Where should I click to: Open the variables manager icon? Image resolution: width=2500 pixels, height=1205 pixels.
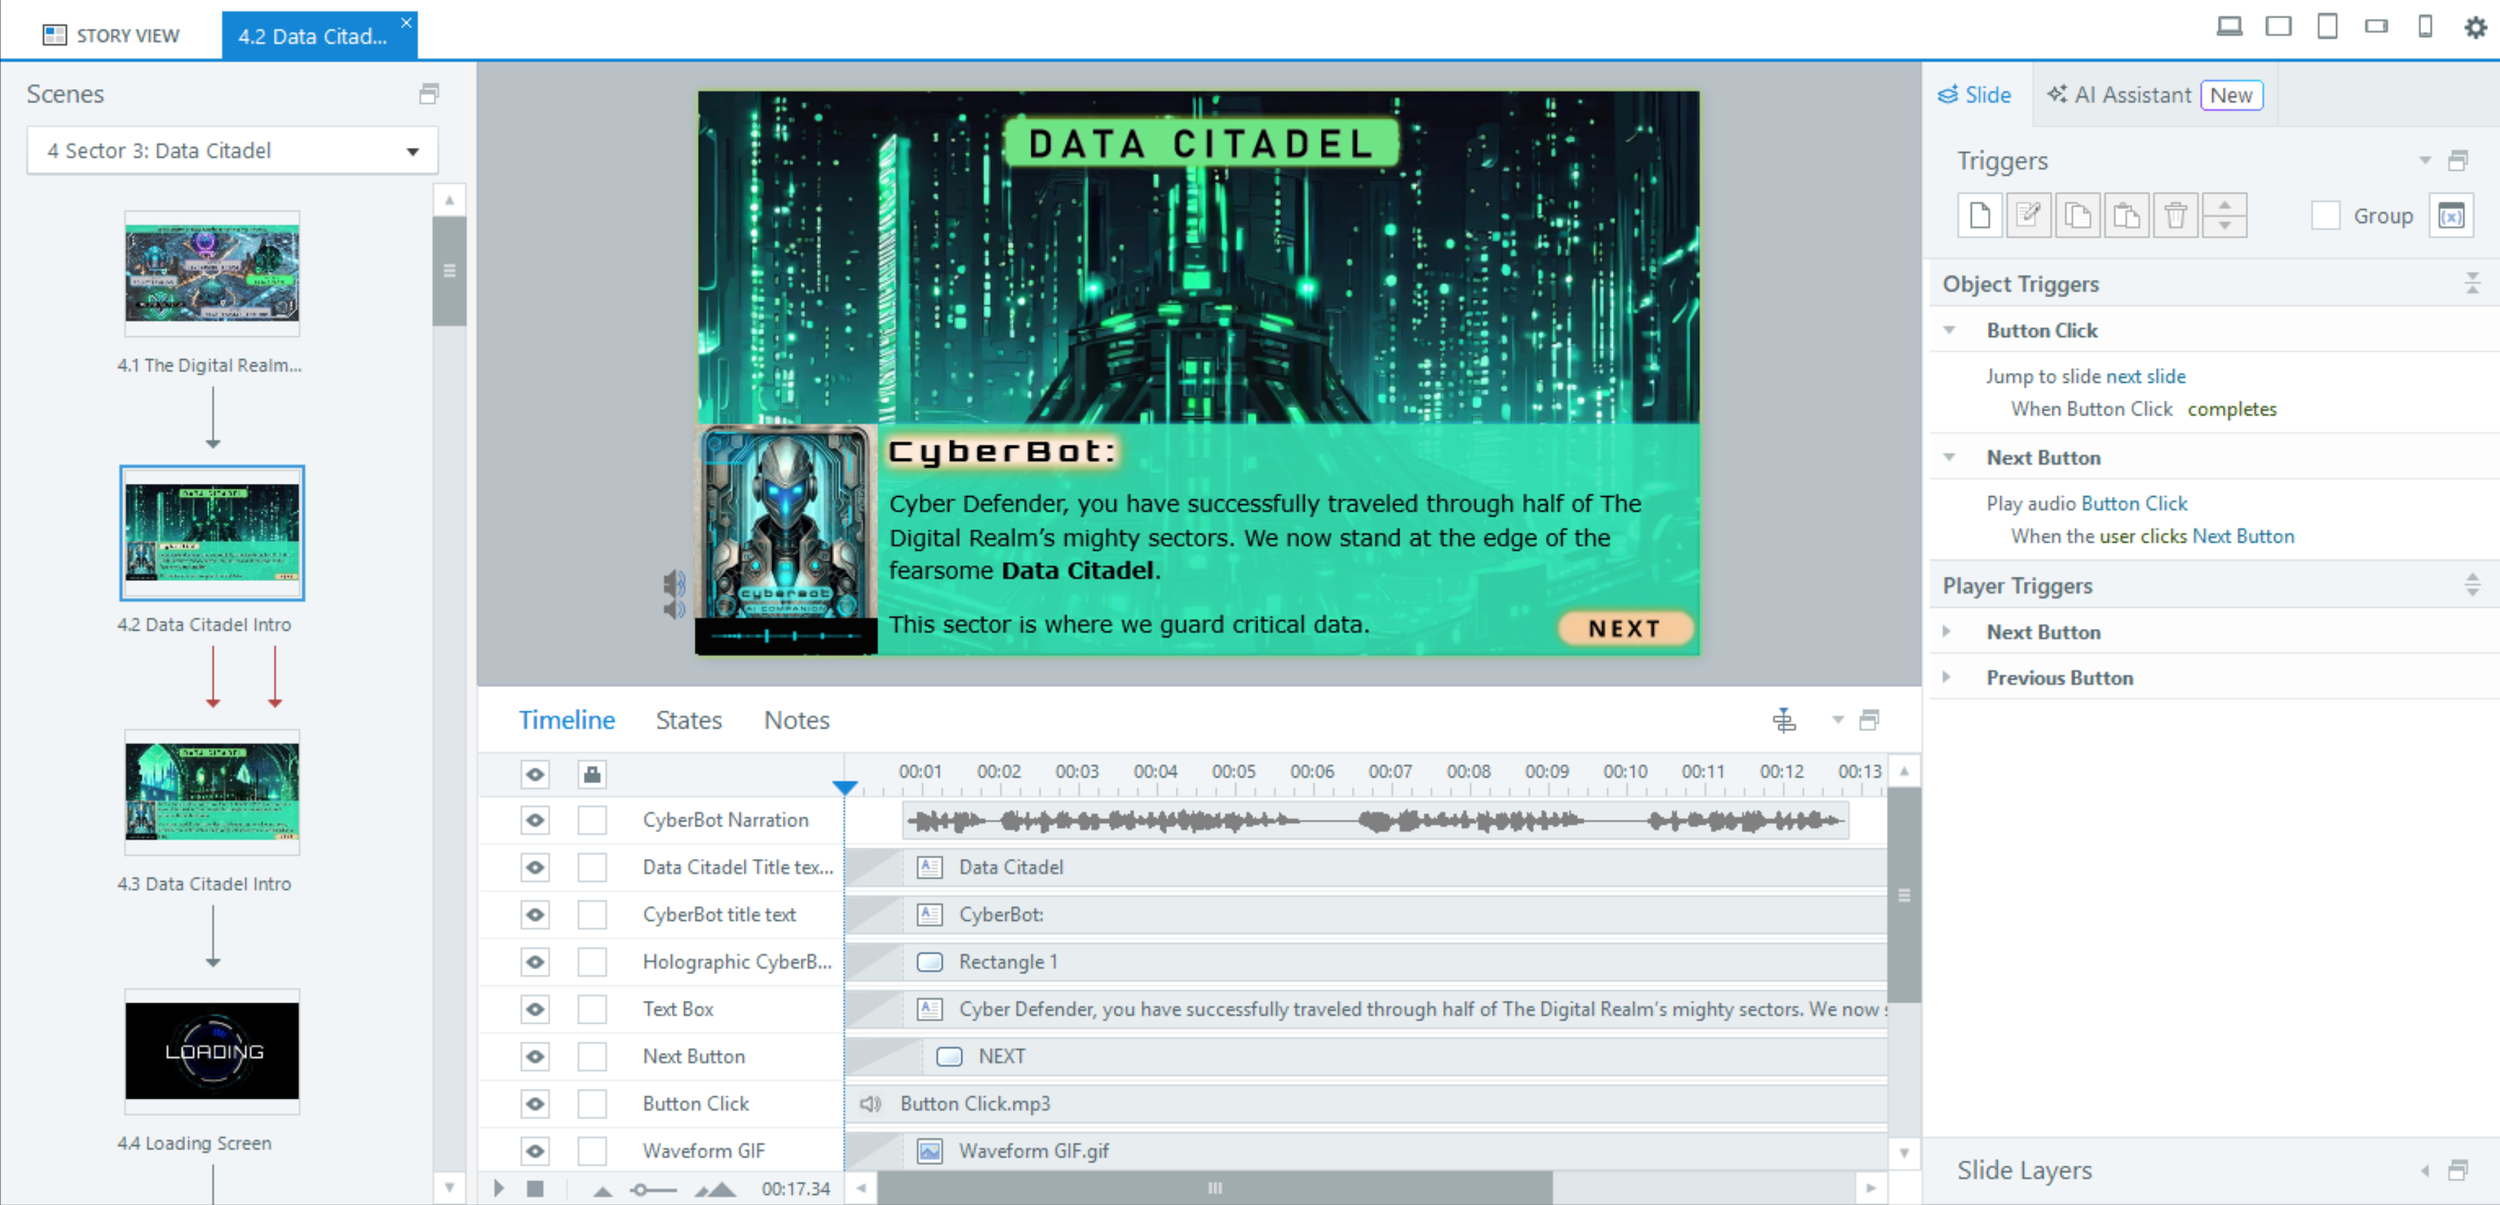pyautogui.click(x=2451, y=215)
